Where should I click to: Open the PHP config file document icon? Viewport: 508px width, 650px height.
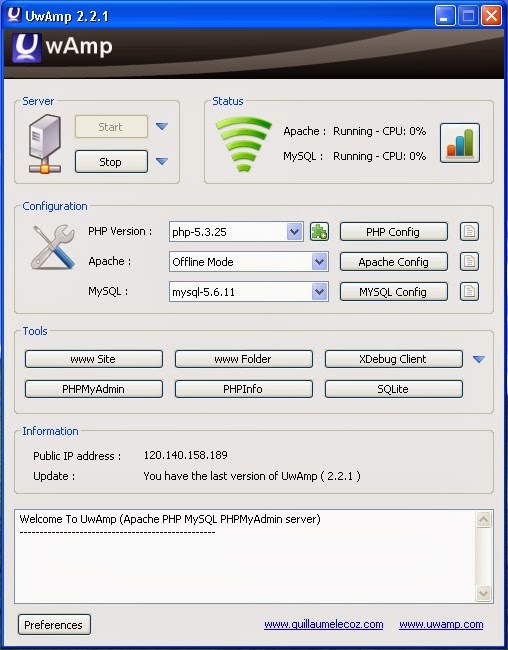(x=469, y=231)
